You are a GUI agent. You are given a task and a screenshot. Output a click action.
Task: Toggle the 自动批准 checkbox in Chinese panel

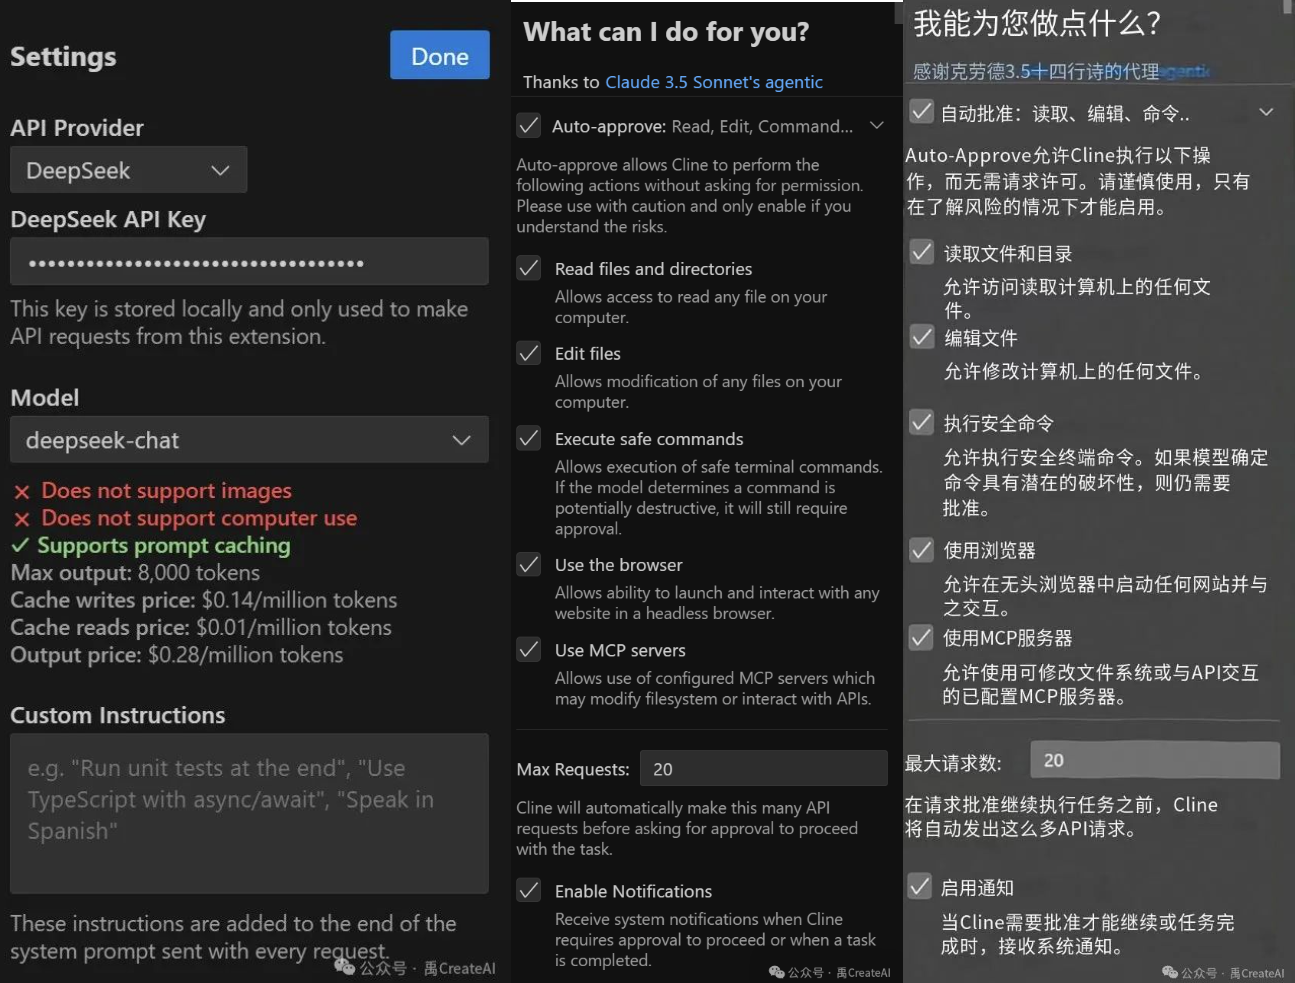click(x=921, y=112)
